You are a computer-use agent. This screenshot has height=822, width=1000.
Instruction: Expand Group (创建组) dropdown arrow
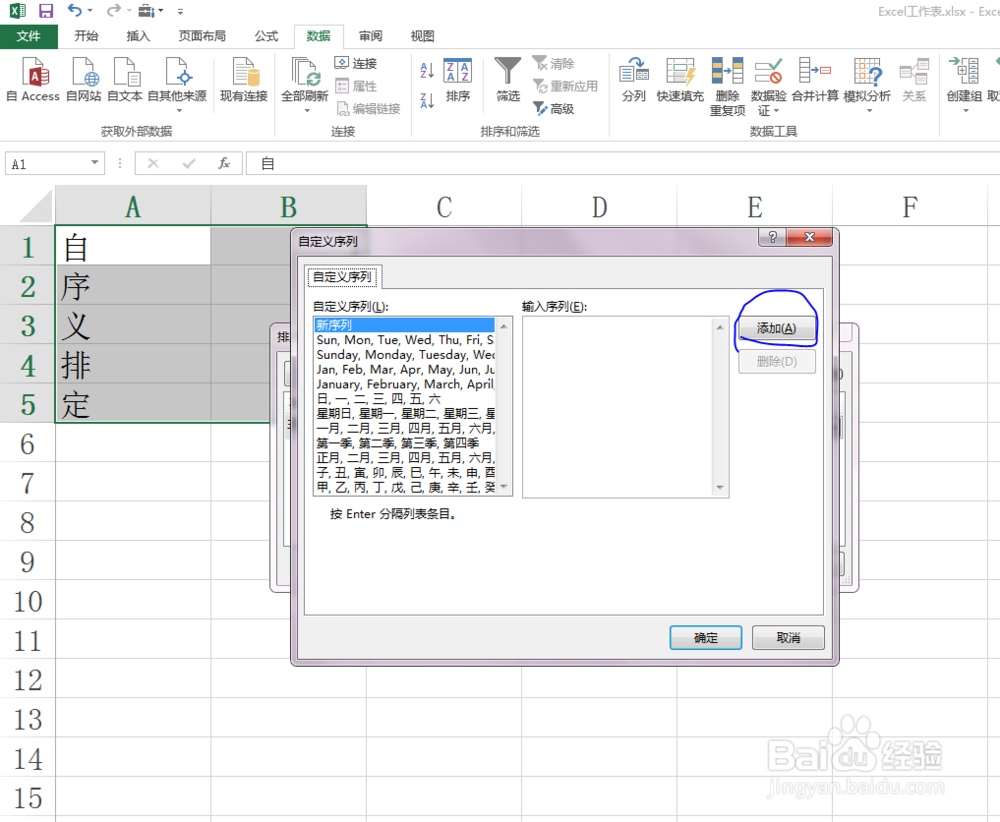tap(966, 111)
